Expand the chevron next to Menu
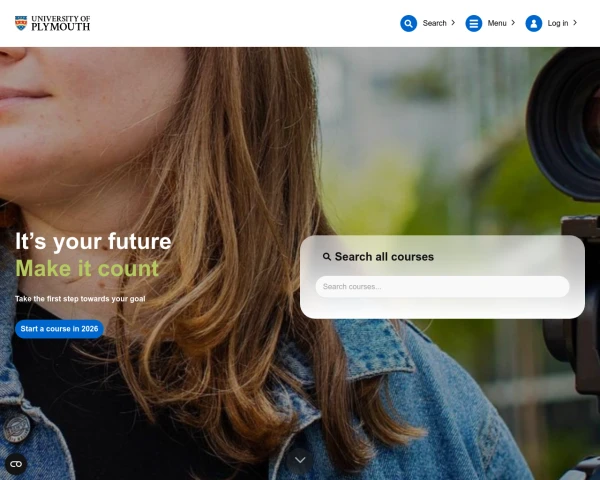Screen dimensions: 600x480 (513, 23)
